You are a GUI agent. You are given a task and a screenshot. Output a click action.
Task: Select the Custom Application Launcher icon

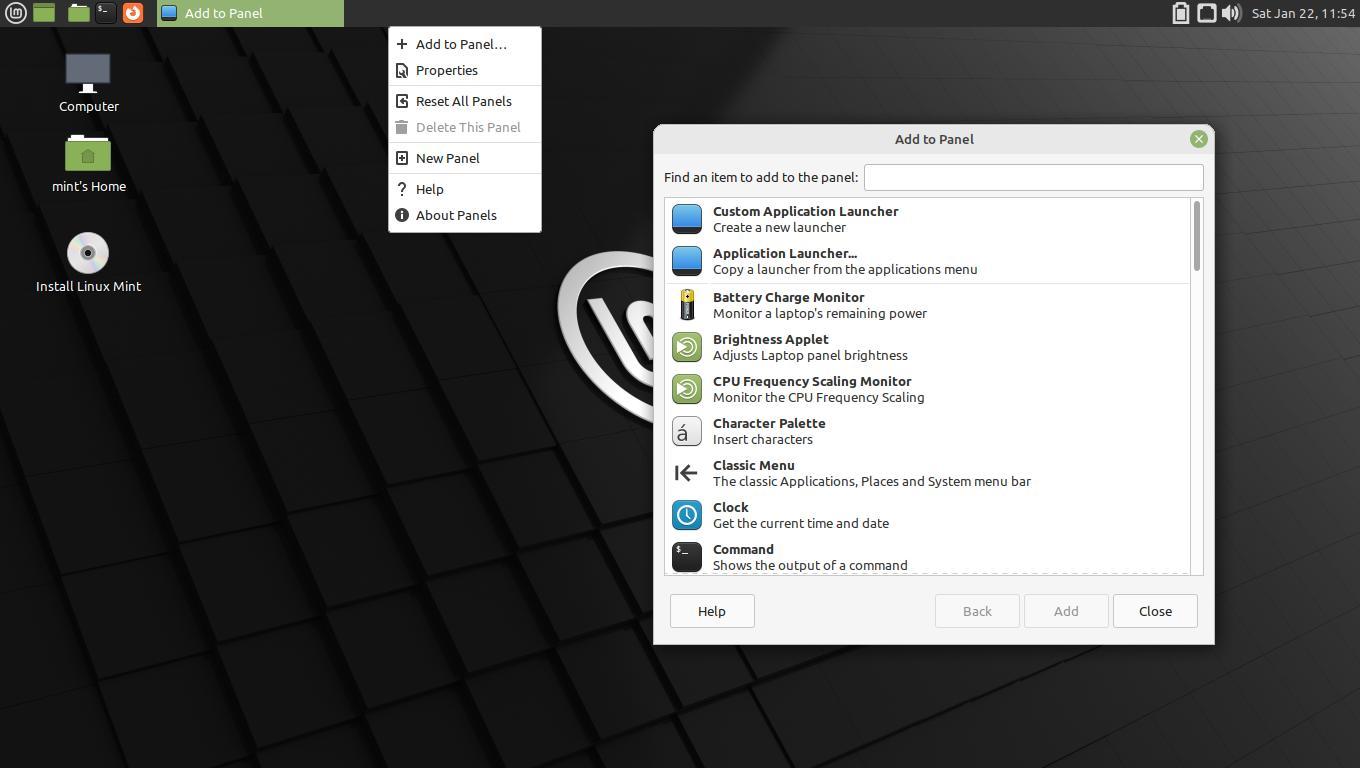tap(686, 219)
